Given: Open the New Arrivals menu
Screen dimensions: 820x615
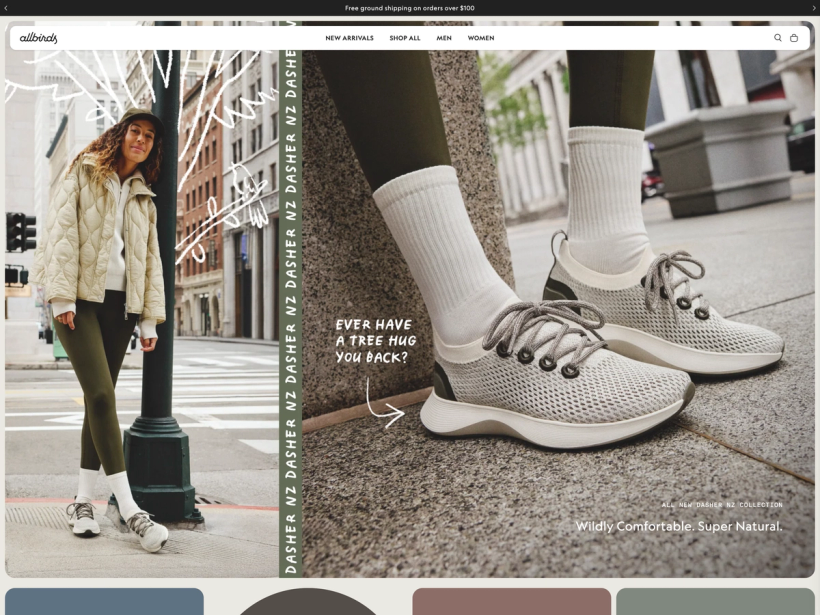Looking at the screenshot, I should [x=349, y=38].
